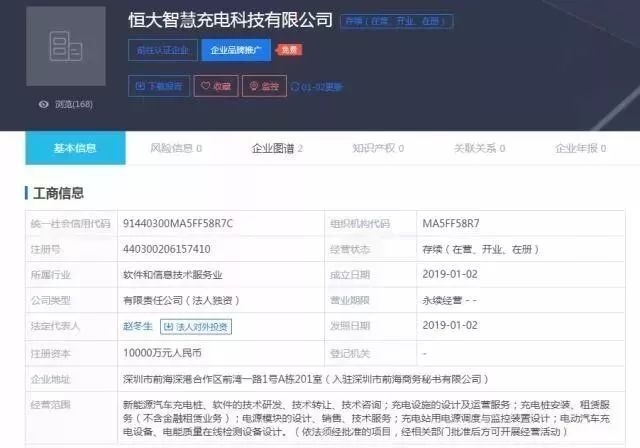Click the refresh icon beside 01-02更新

coord(295,86)
